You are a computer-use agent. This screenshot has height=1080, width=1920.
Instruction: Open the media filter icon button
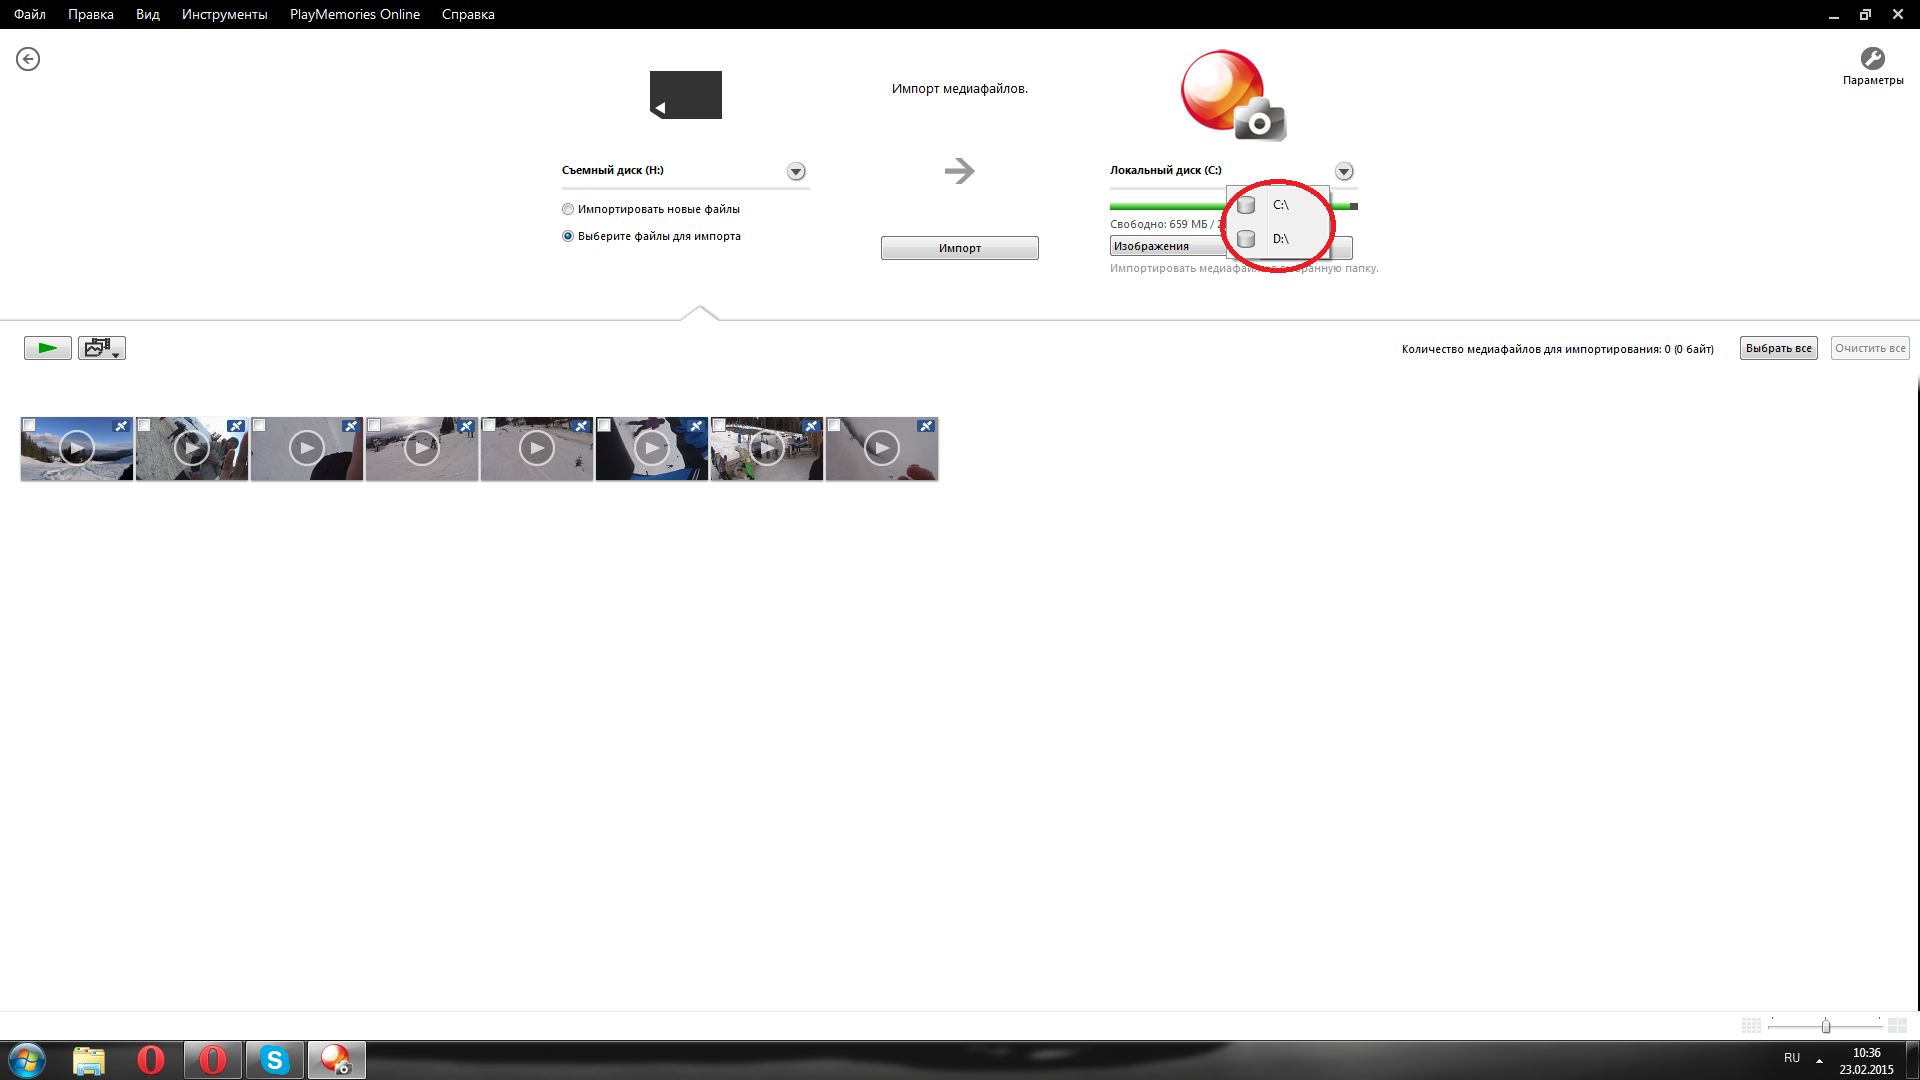click(x=101, y=348)
